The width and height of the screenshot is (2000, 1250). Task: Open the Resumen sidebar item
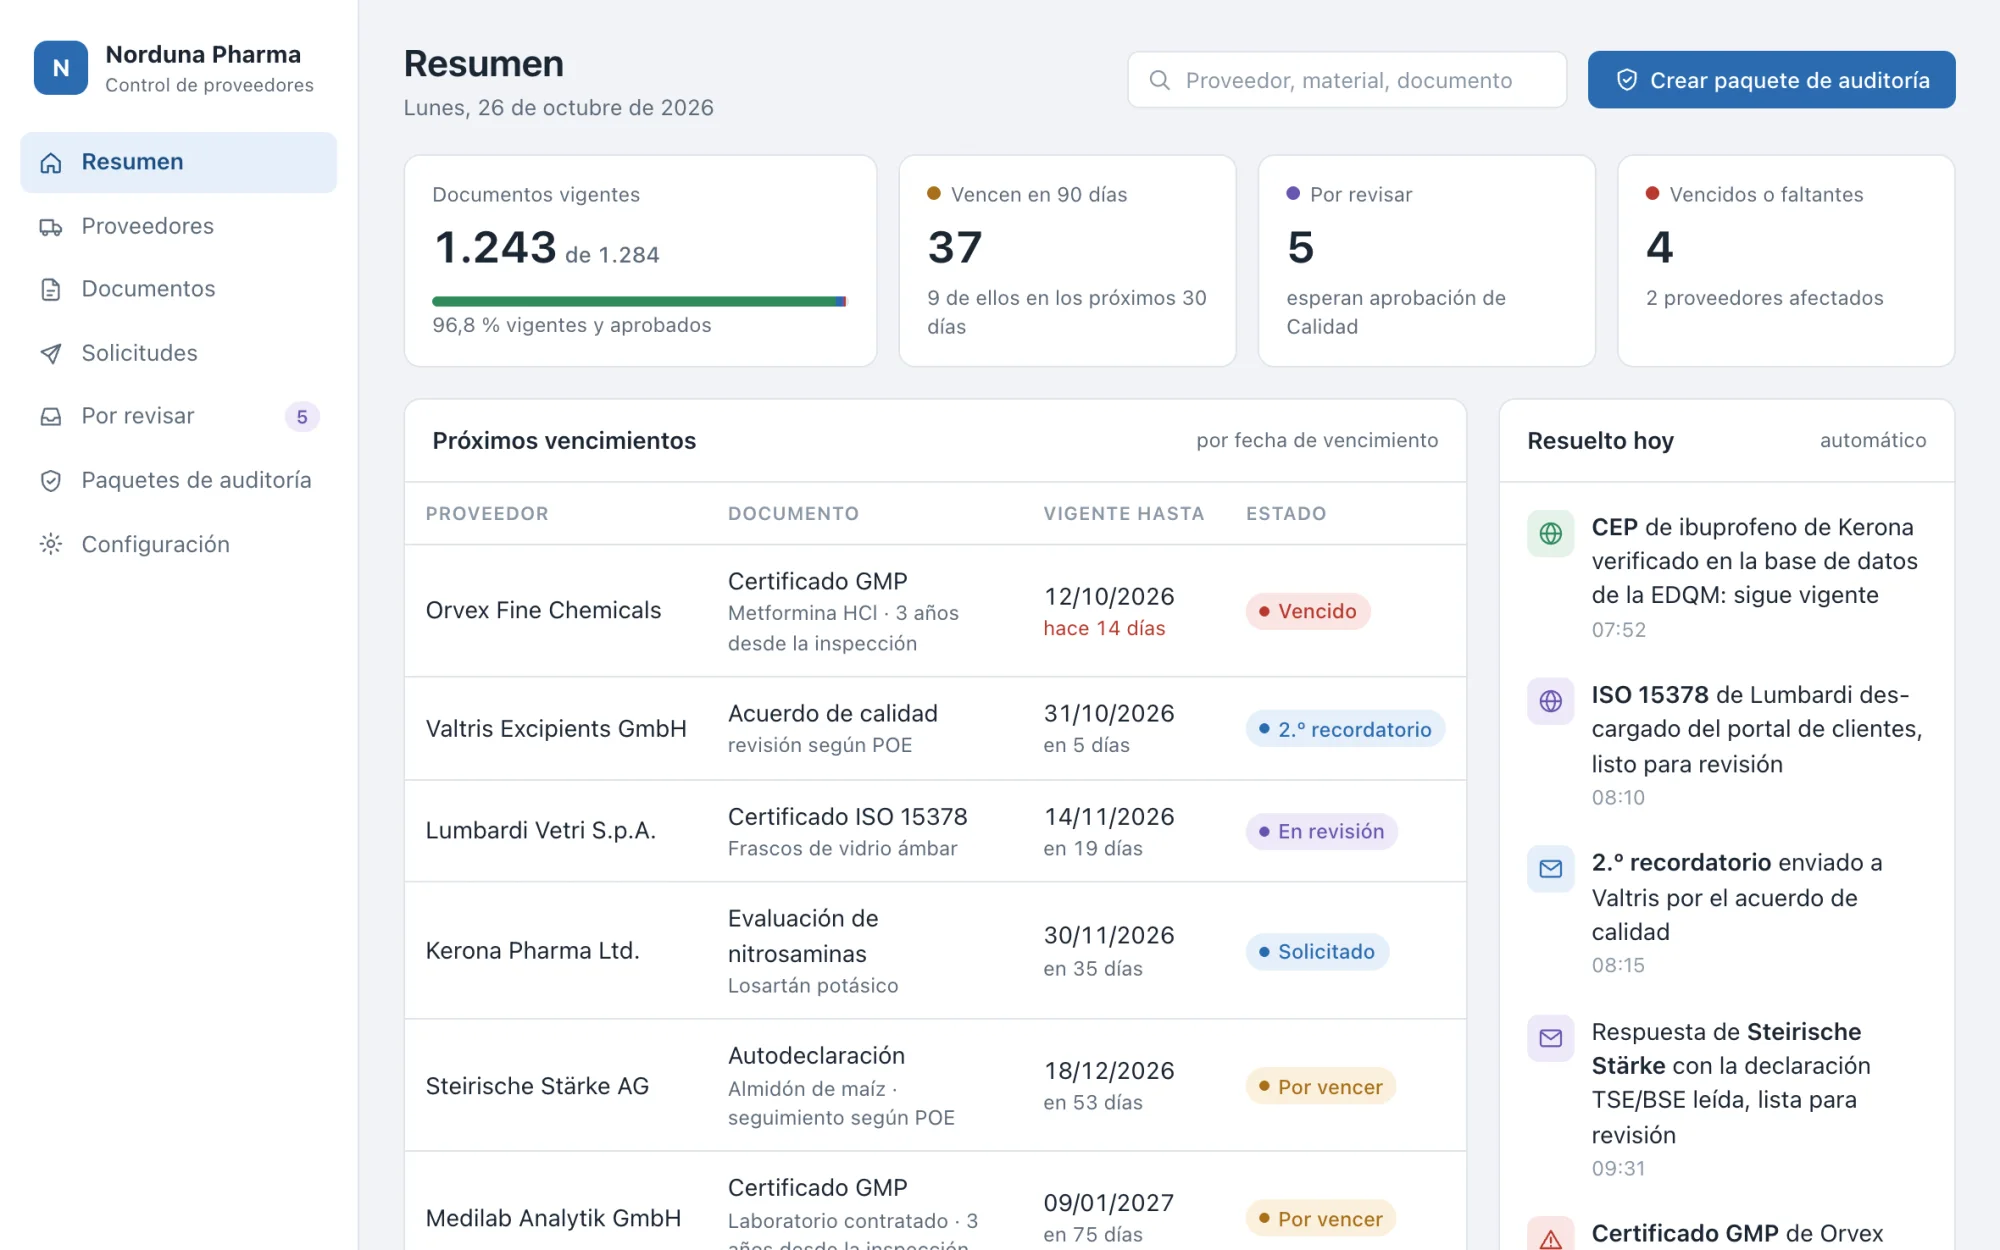pyautogui.click(x=179, y=162)
